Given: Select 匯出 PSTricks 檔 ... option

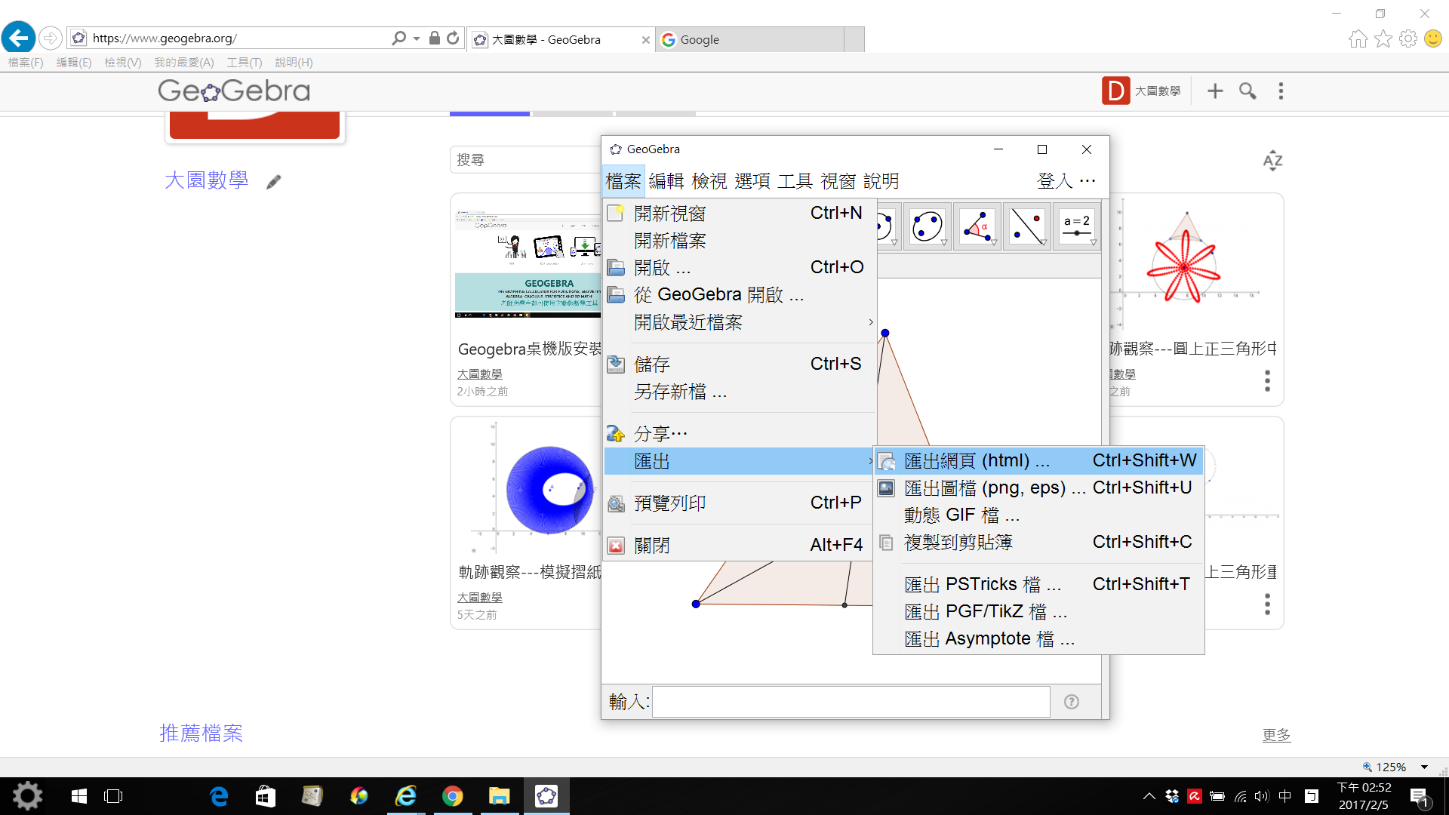Looking at the screenshot, I should point(1038,584).
